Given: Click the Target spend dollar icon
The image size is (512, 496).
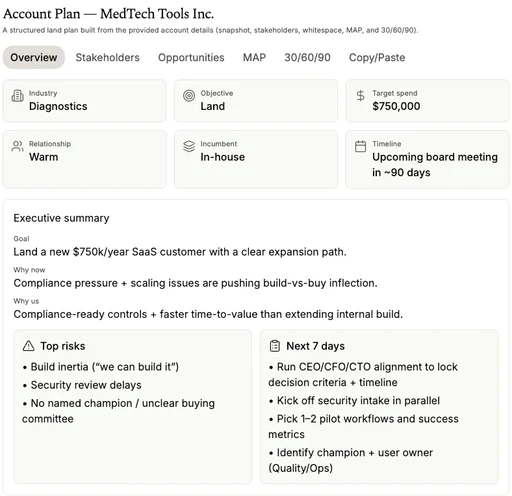Looking at the screenshot, I should click(x=360, y=96).
